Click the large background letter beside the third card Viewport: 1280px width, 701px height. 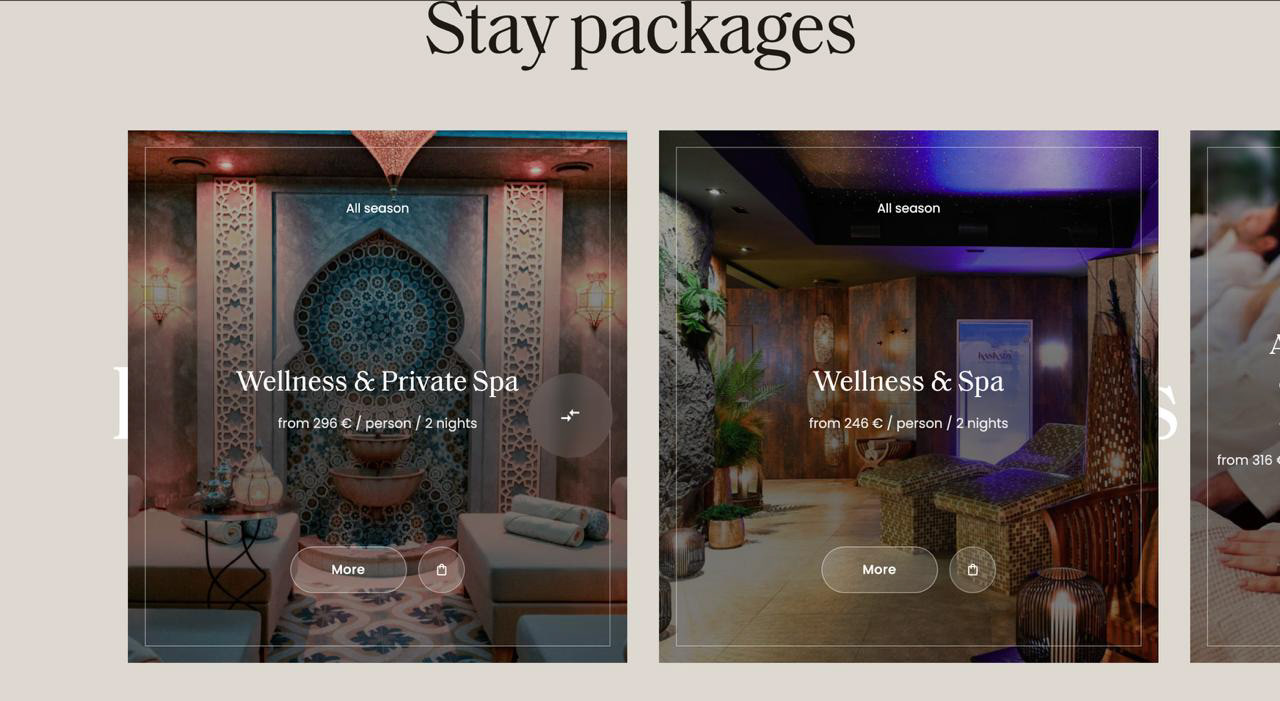point(1168,412)
